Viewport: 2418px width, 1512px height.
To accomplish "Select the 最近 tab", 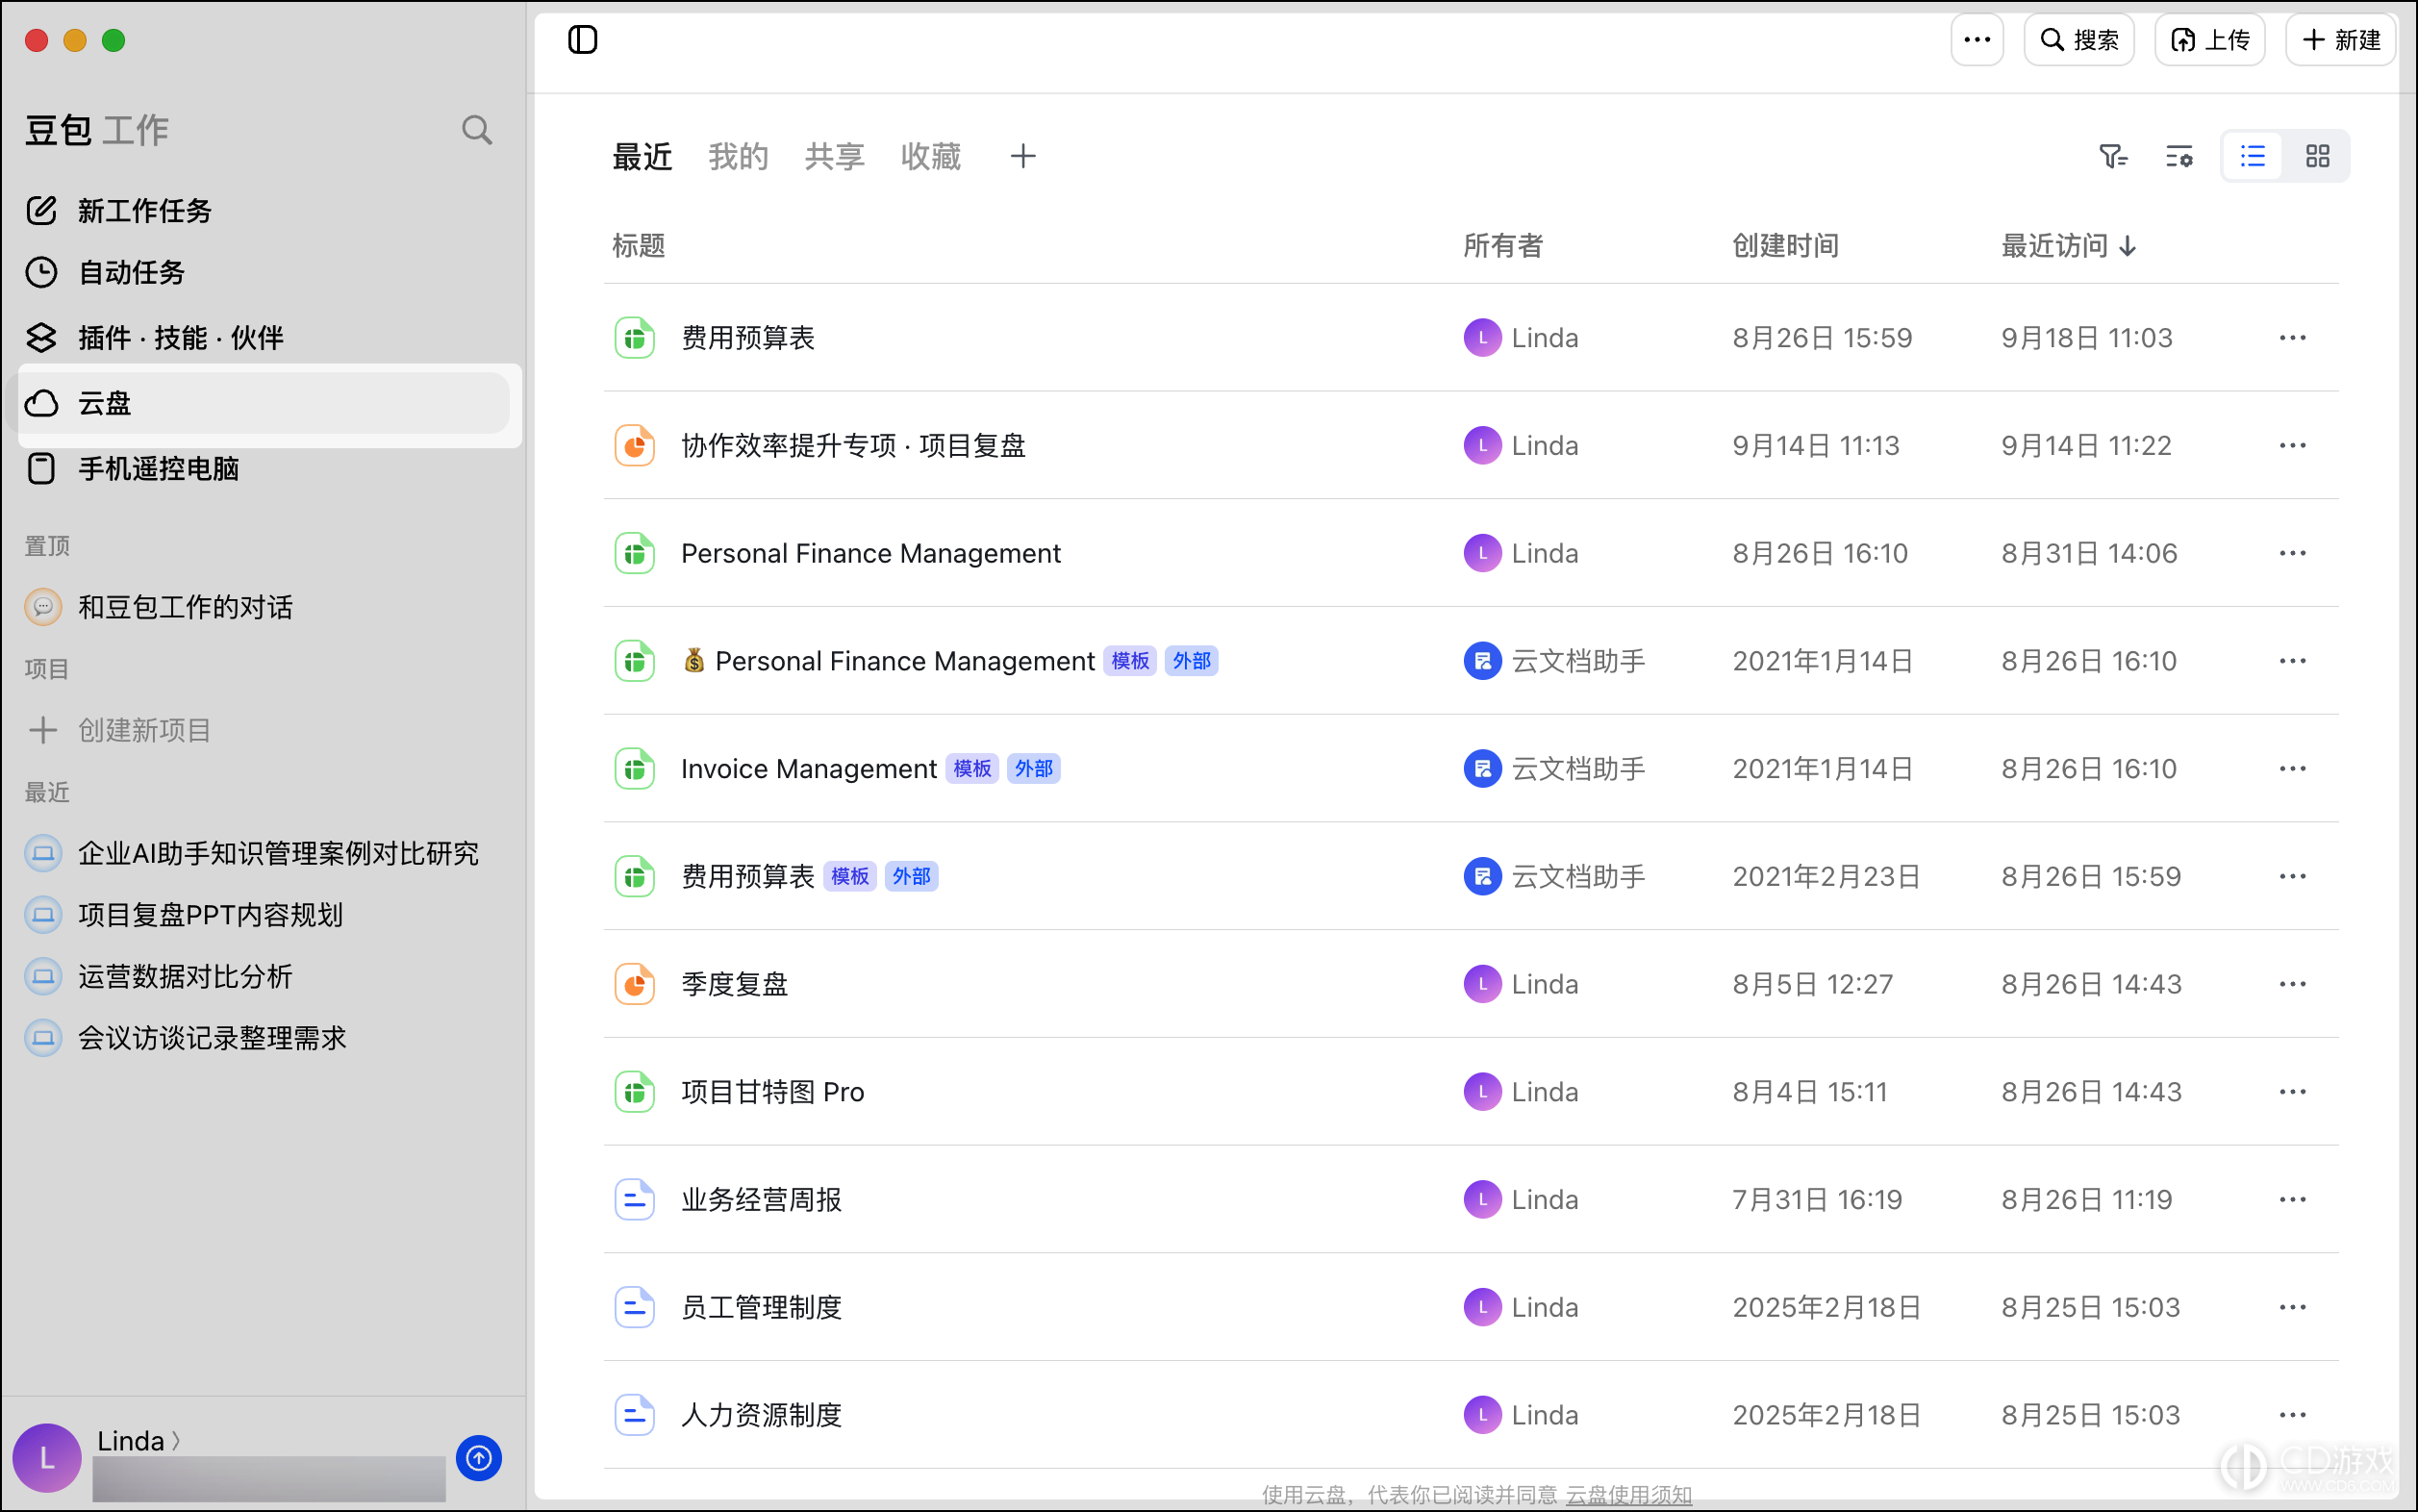I will (x=642, y=156).
